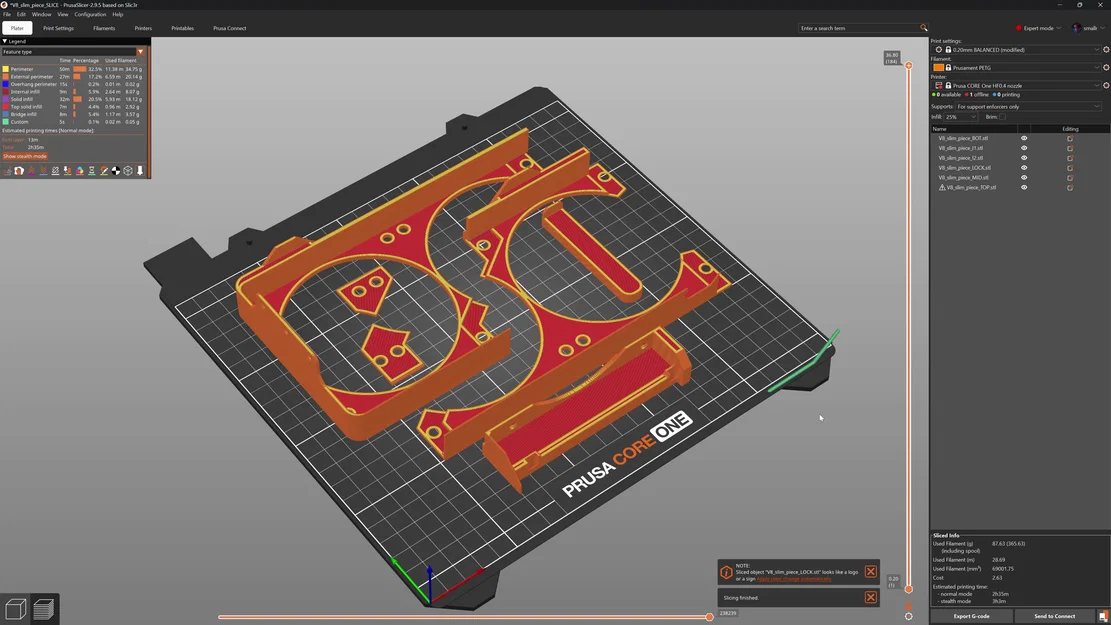Hide V8_slim_piece_I1.stl with eye icon
The width and height of the screenshot is (1111, 625).
(1024, 148)
